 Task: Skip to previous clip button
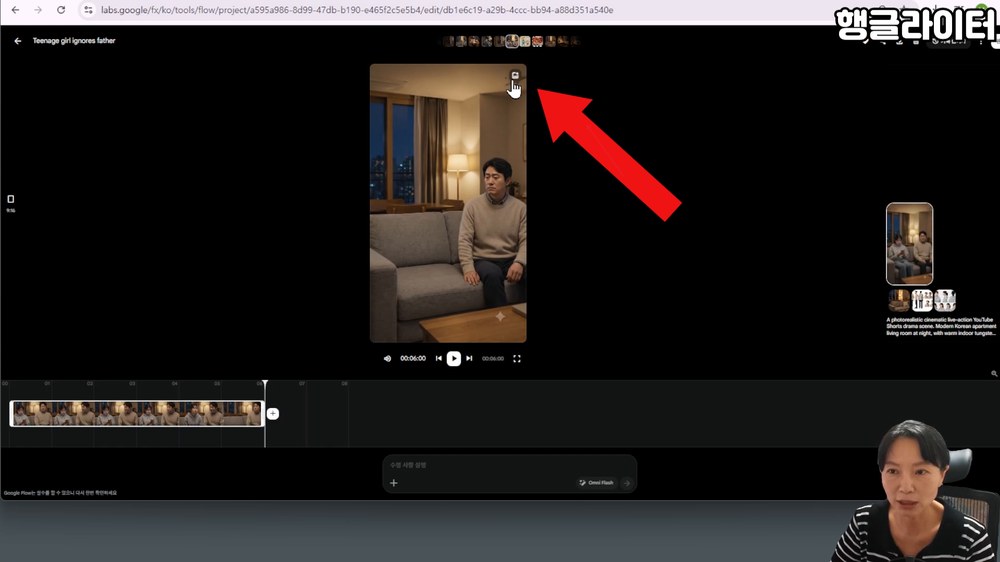(439, 359)
